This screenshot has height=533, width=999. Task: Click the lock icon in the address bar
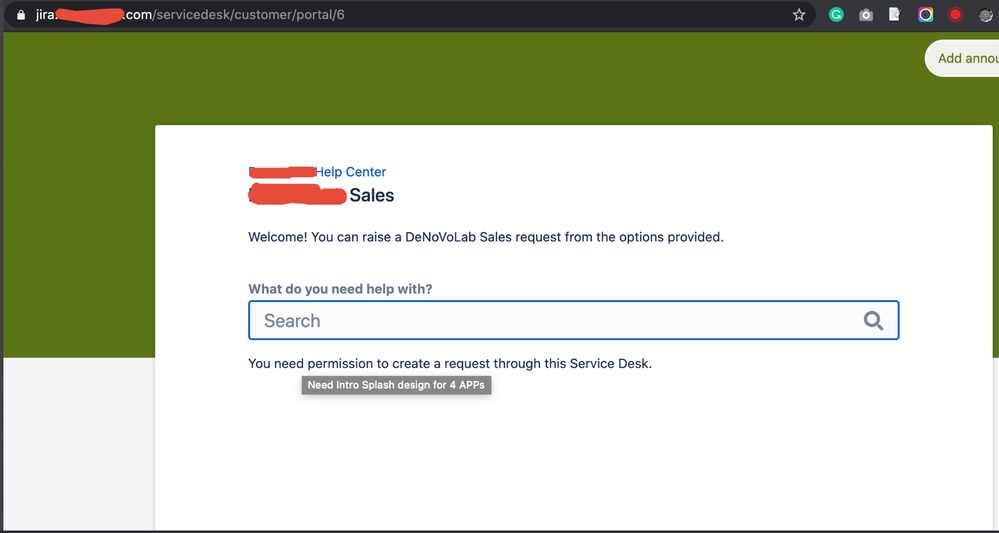21,15
